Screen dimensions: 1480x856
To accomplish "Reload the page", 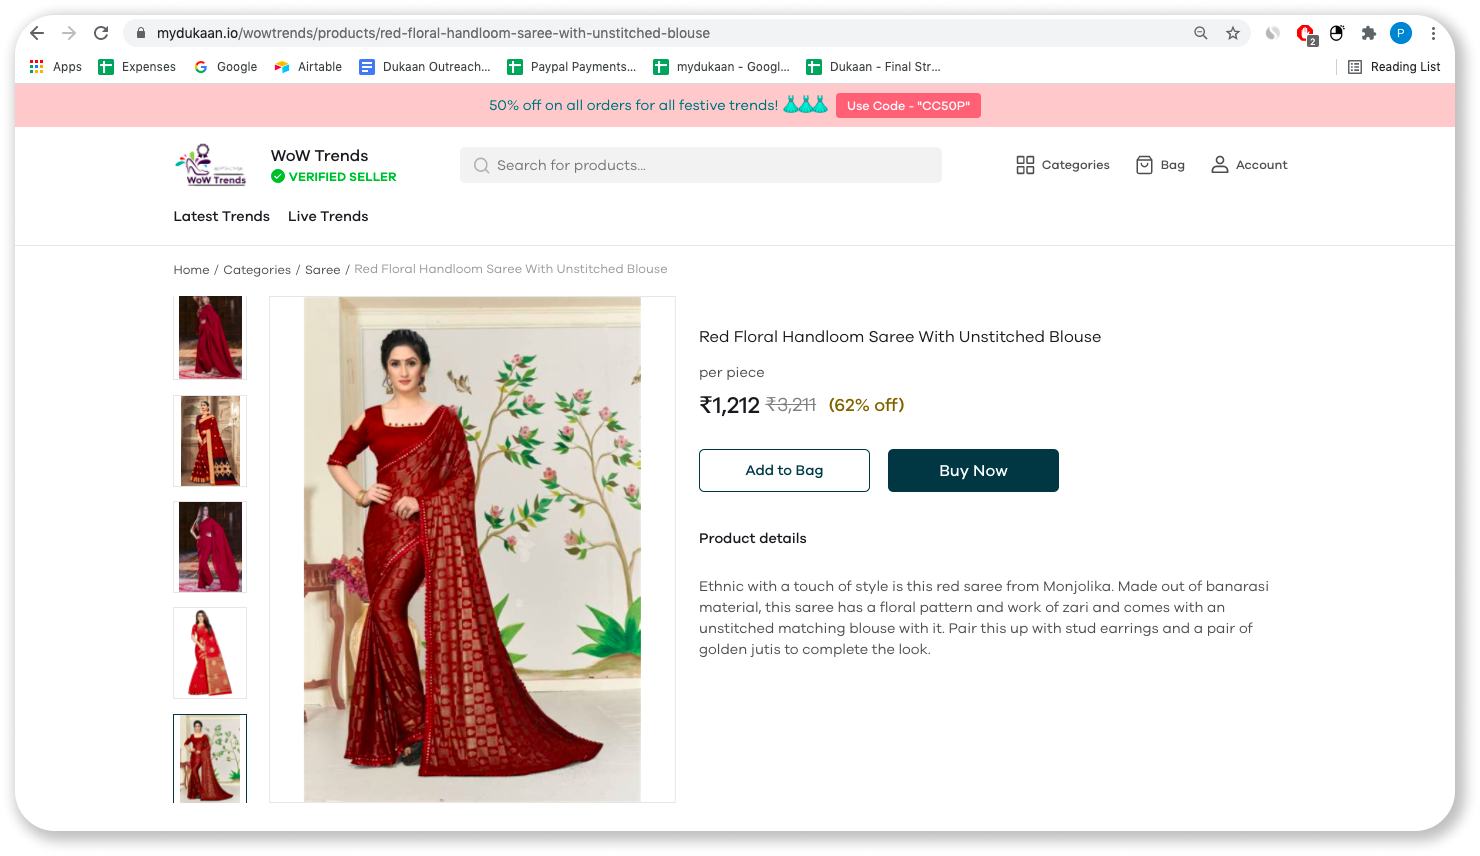I will (x=101, y=33).
